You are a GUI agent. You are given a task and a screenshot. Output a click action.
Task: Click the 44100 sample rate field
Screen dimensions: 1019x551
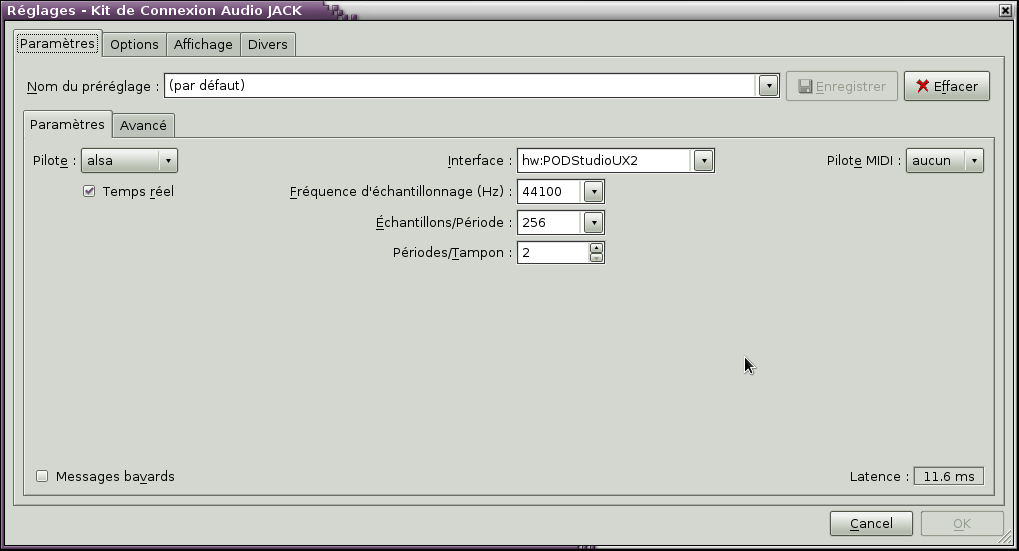549,192
